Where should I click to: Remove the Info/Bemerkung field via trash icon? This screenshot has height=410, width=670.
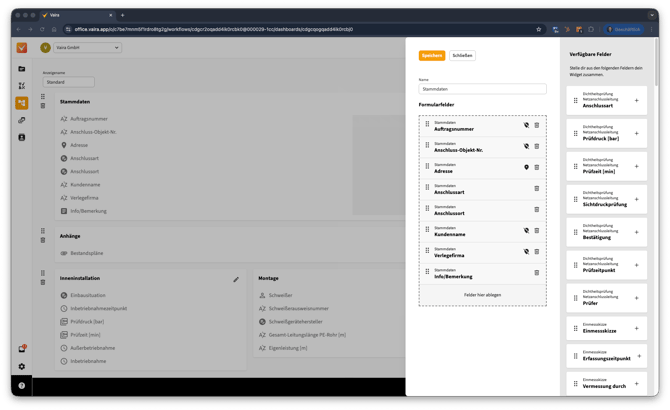(537, 272)
